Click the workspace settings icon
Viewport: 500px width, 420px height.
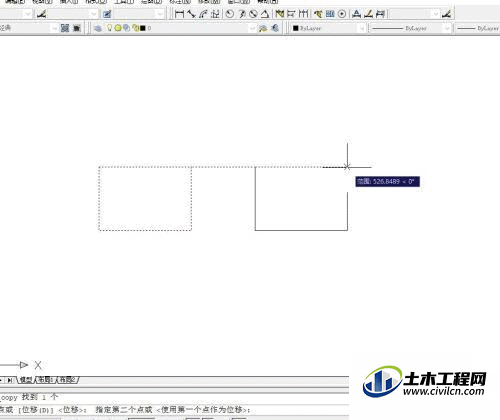pyautogui.click(x=65, y=28)
